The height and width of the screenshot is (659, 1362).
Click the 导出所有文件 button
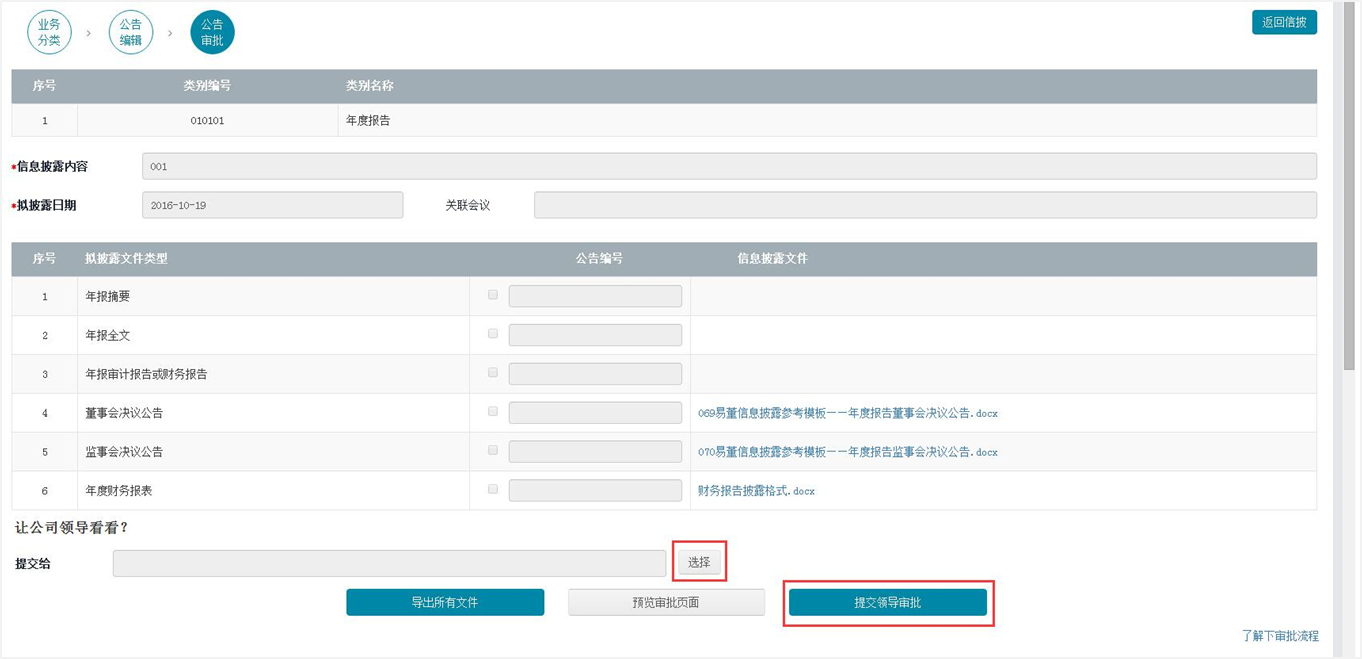[445, 602]
